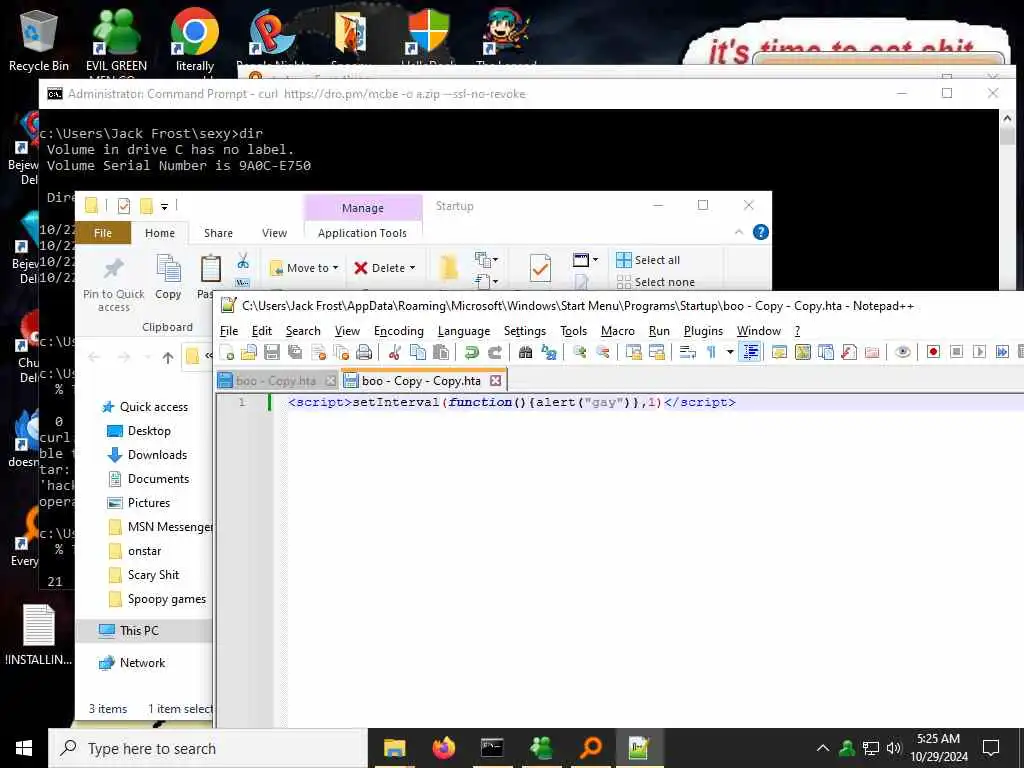Viewport: 1024px width, 768px height.
Task: Select the View tab in File Explorer ribbon
Action: 274,233
